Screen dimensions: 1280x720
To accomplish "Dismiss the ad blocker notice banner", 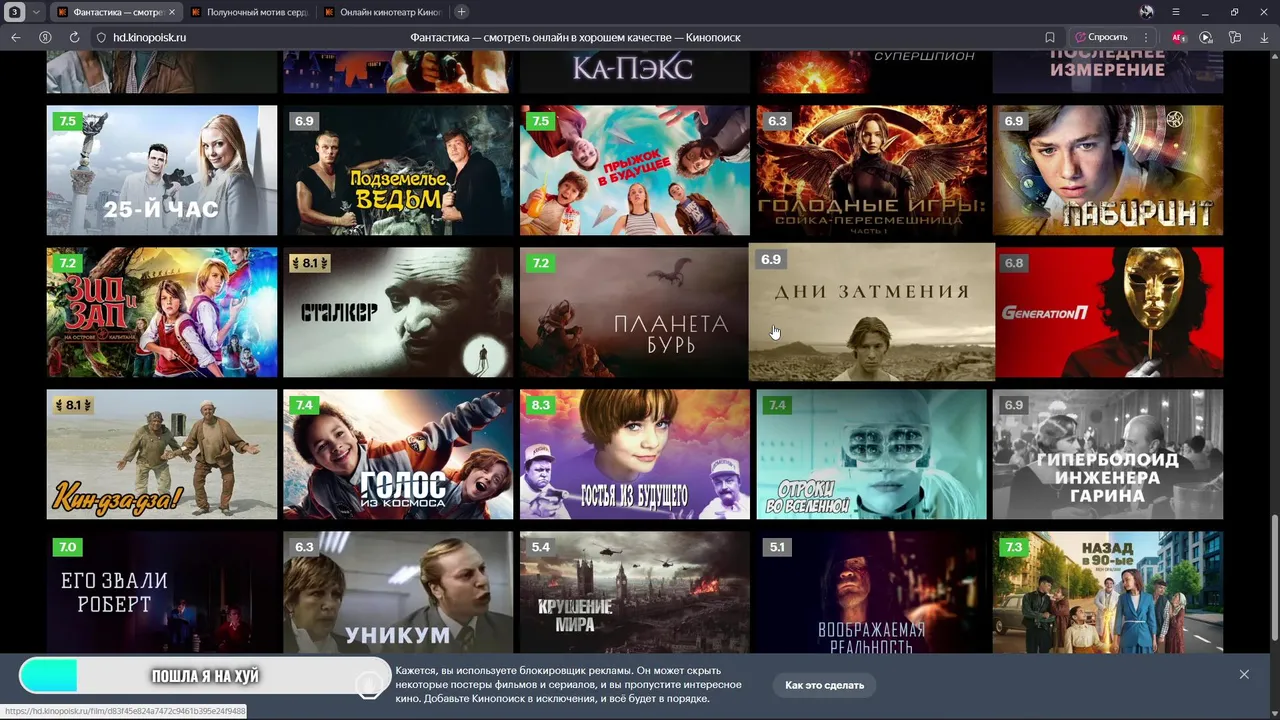I will [1244, 674].
